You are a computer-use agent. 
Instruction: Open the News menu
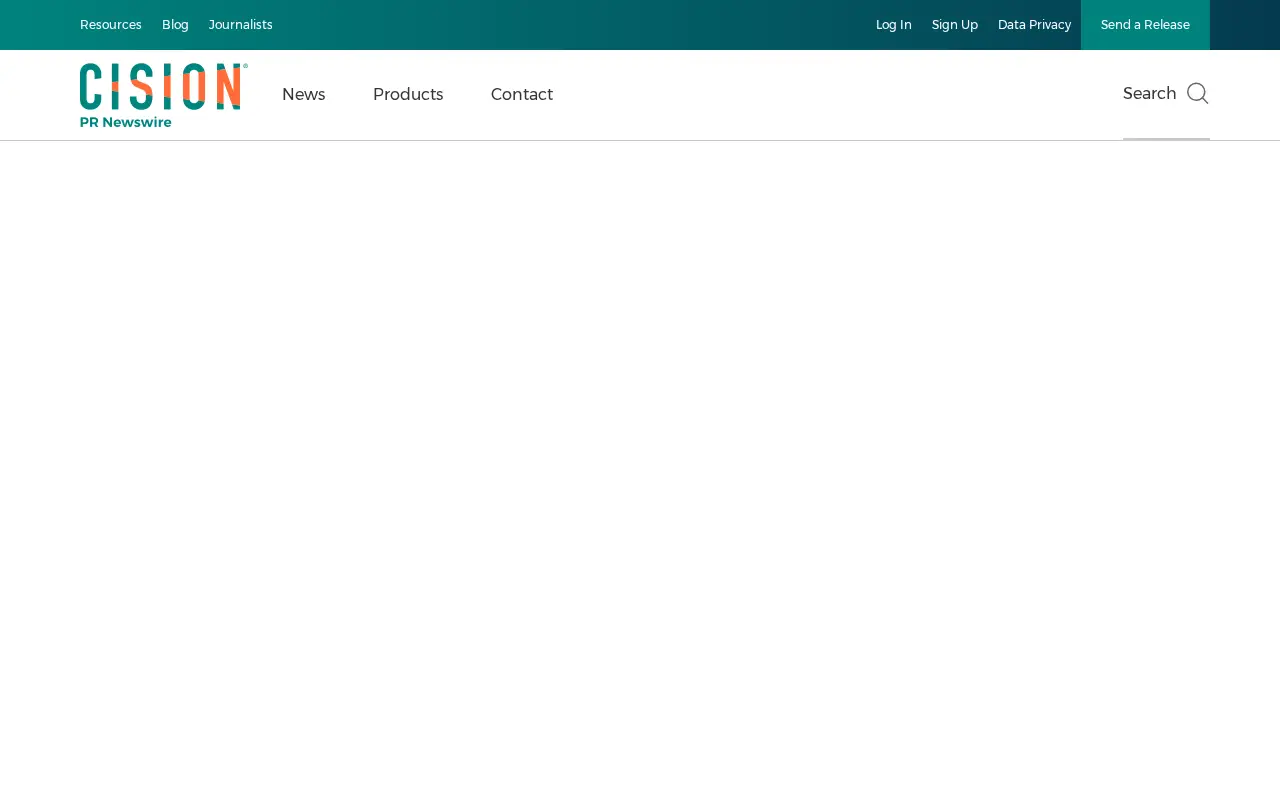coord(304,94)
